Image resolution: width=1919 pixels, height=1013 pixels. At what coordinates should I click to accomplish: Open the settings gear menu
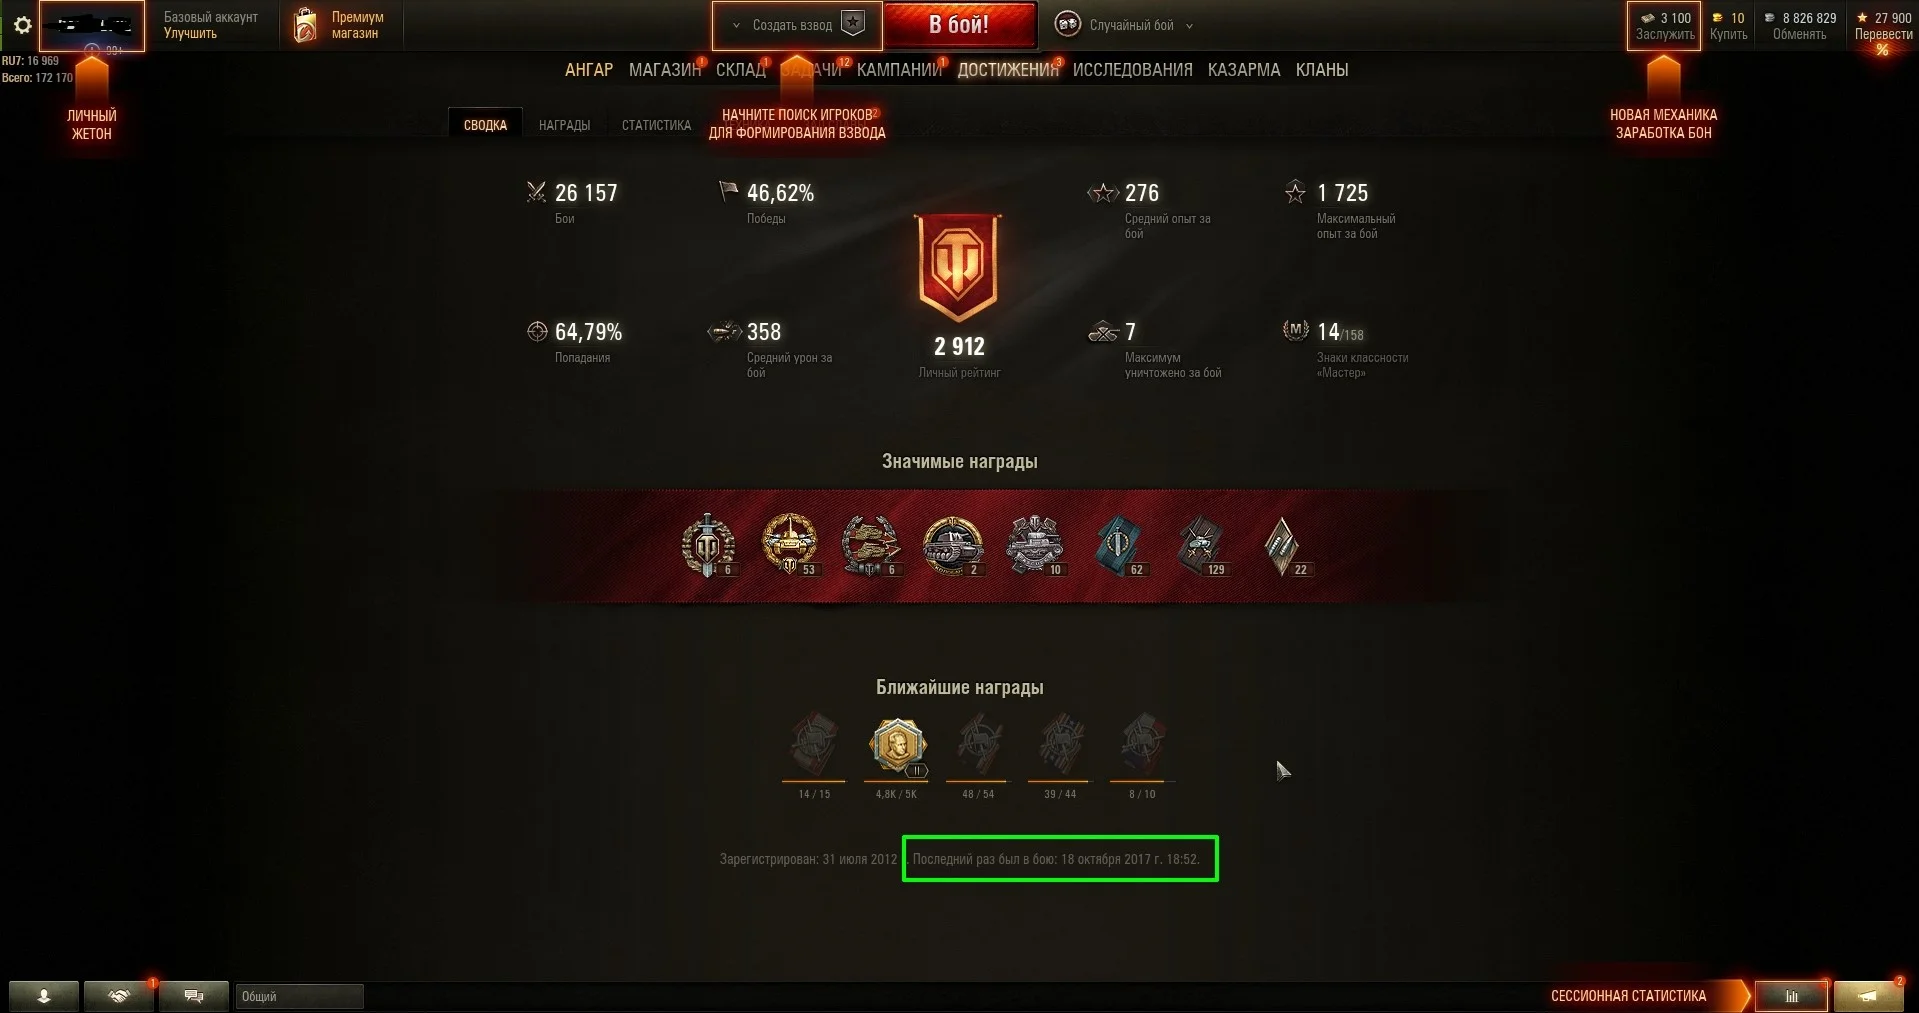click(22, 26)
